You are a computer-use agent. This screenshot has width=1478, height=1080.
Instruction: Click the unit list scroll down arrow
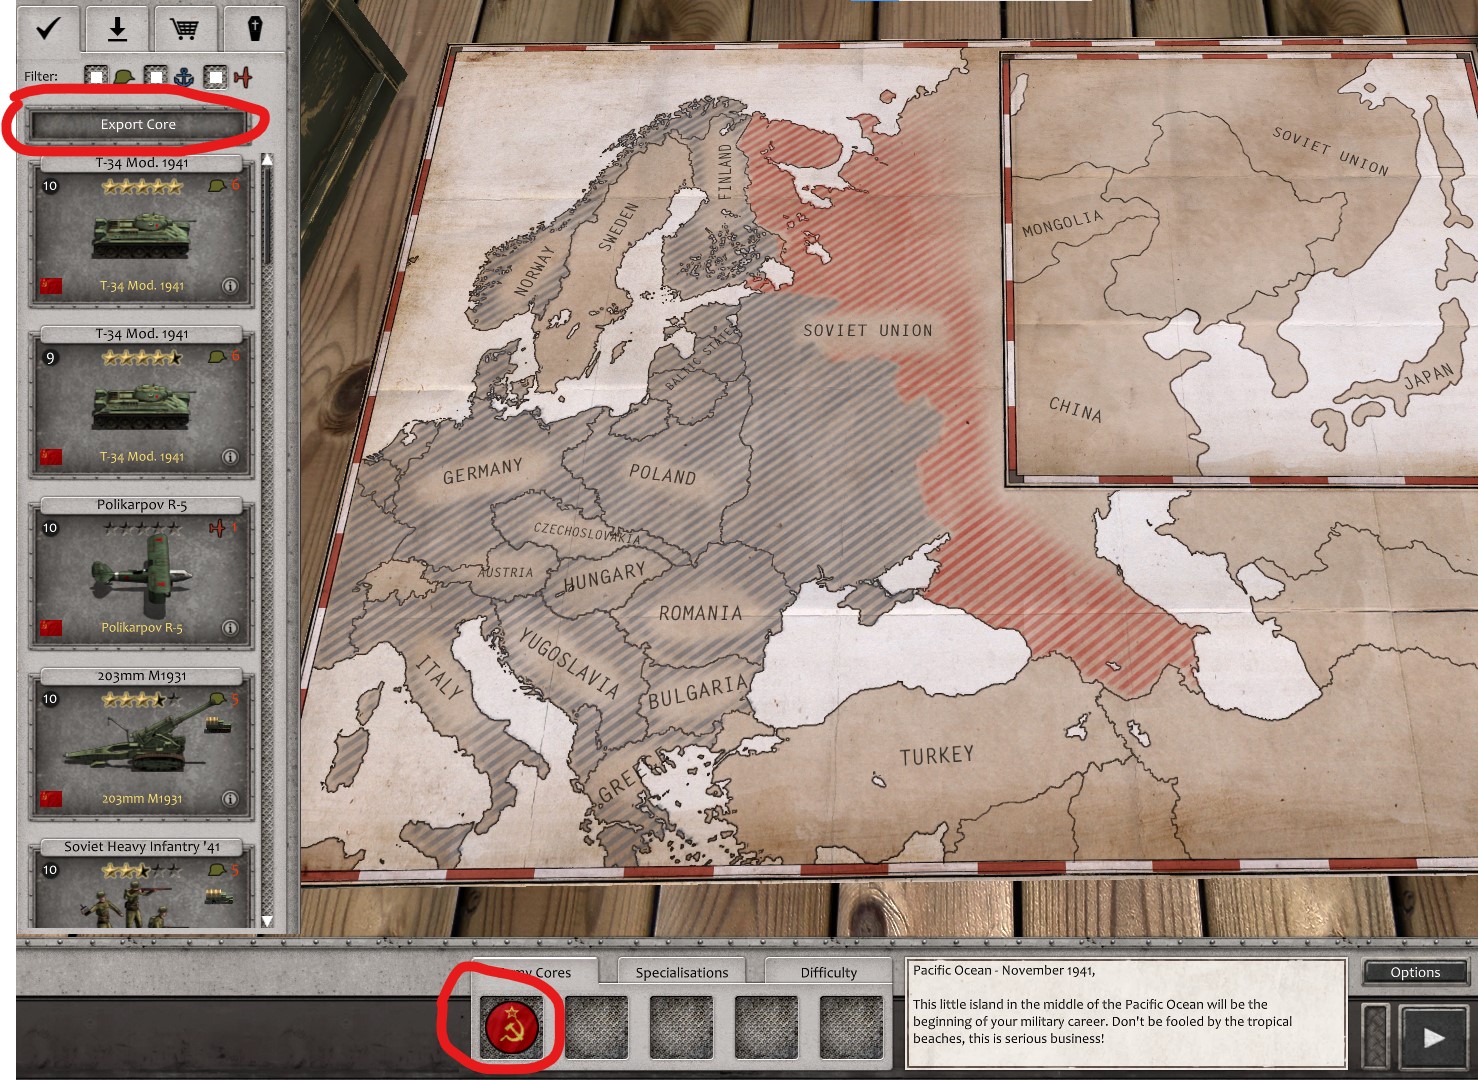(267, 920)
